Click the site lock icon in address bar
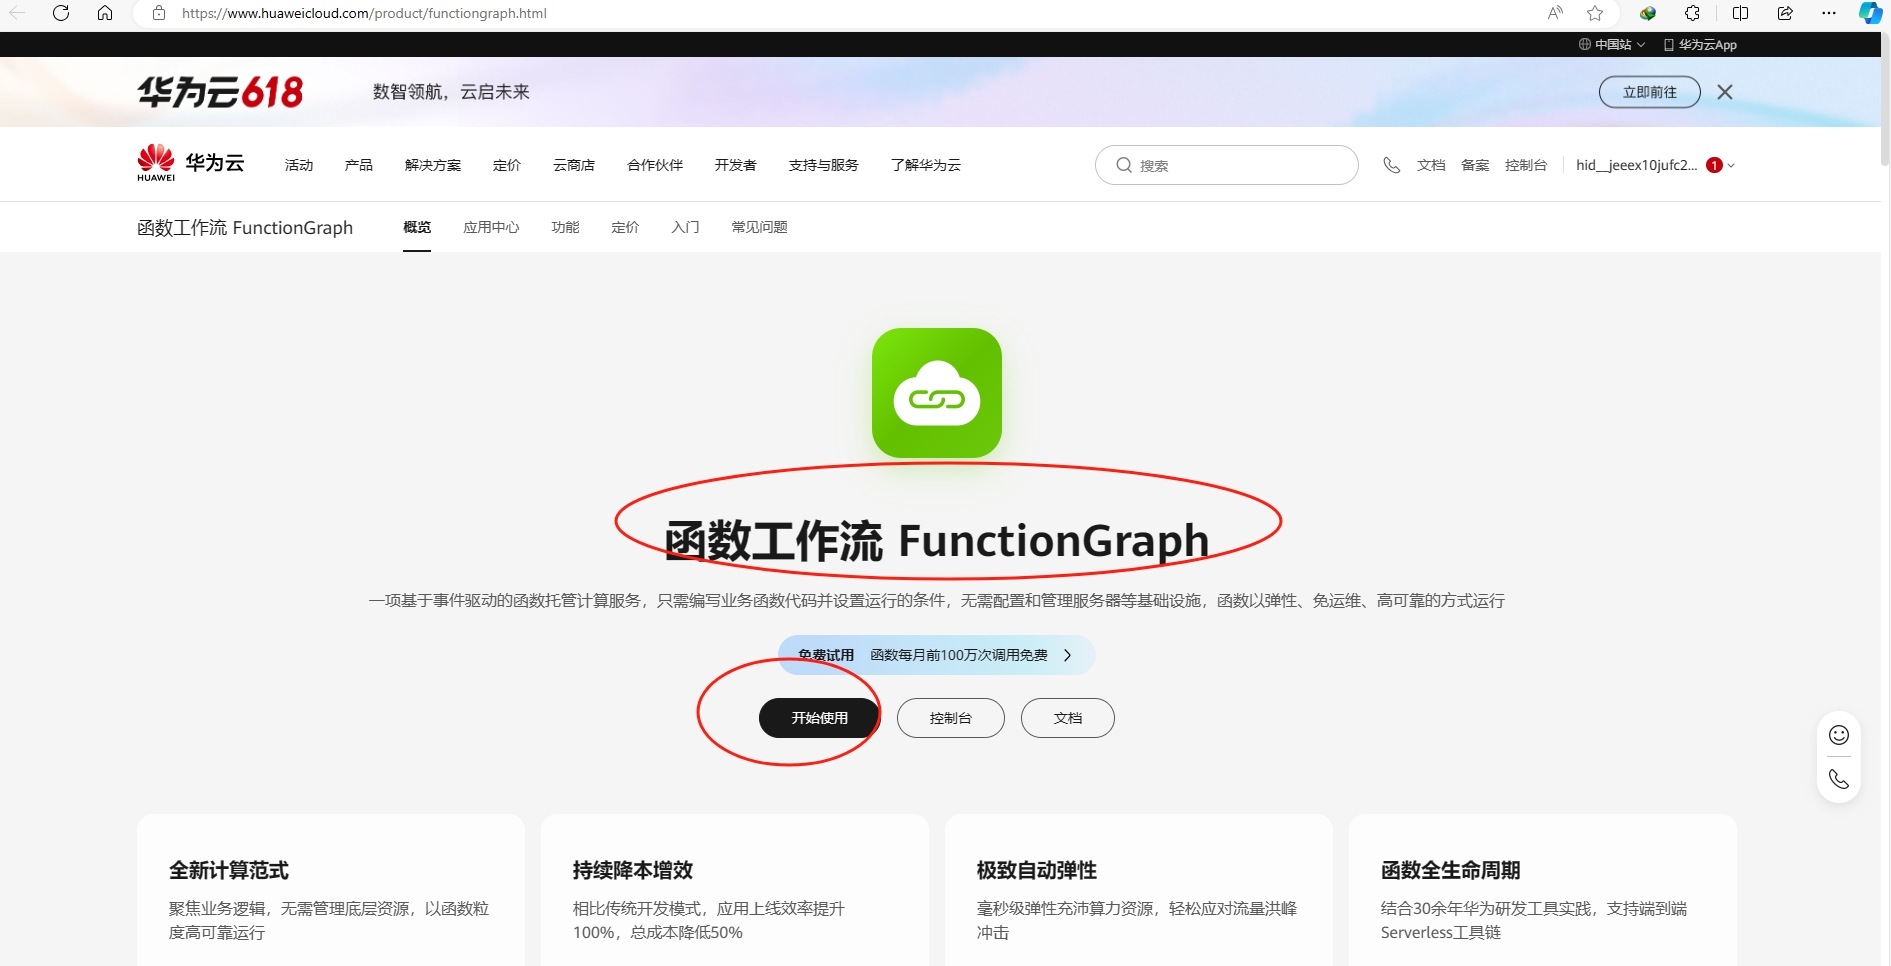1891x966 pixels. [x=158, y=13]
